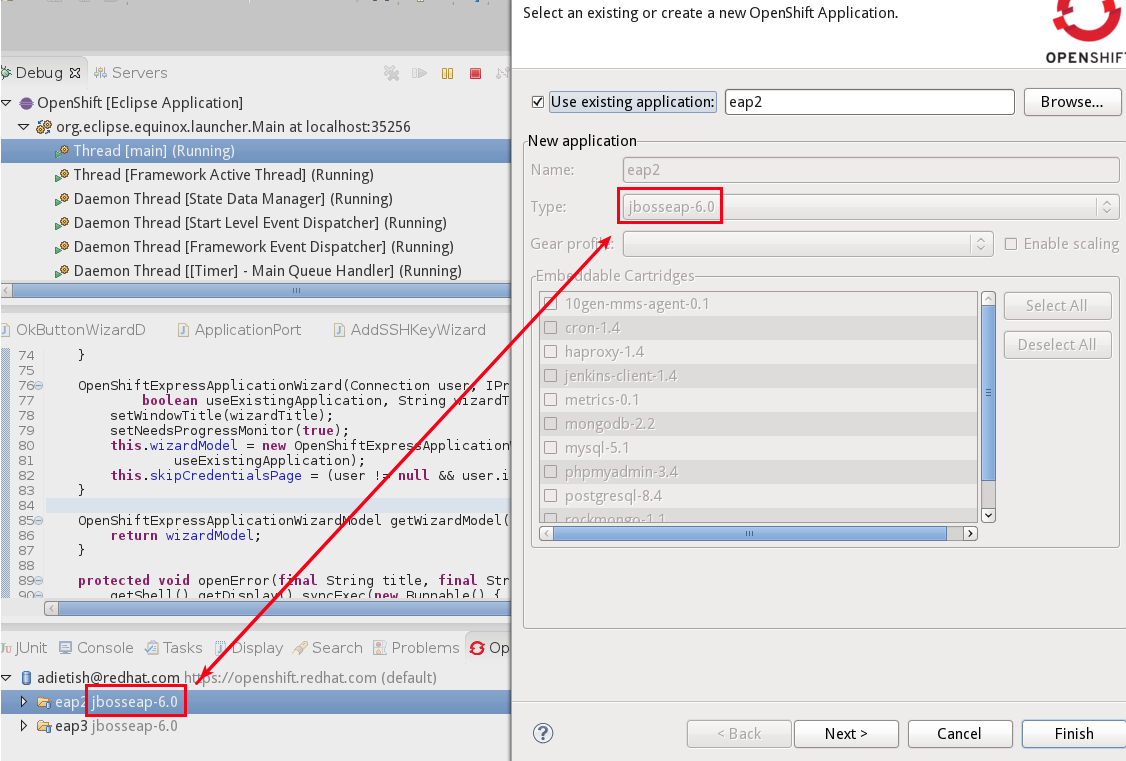Switch to the Display tab

(x=249, y=648)
